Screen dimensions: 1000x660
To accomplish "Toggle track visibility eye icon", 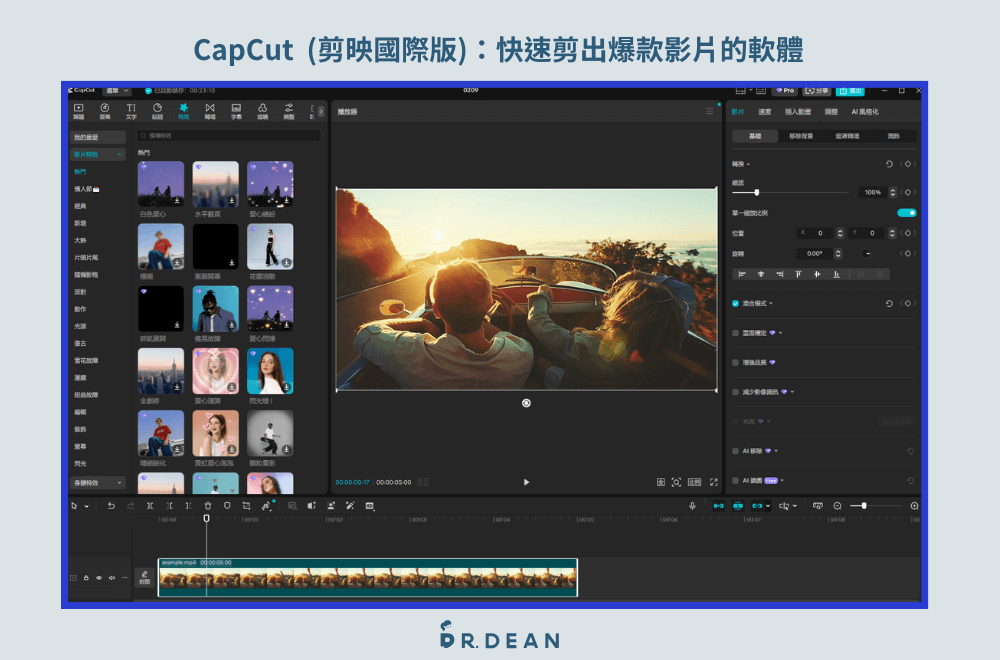I will [99, 578].
